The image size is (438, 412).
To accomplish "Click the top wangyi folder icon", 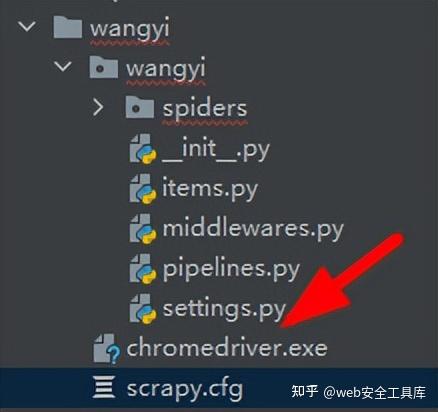I will pyautogui.click(x=68, y=27).
